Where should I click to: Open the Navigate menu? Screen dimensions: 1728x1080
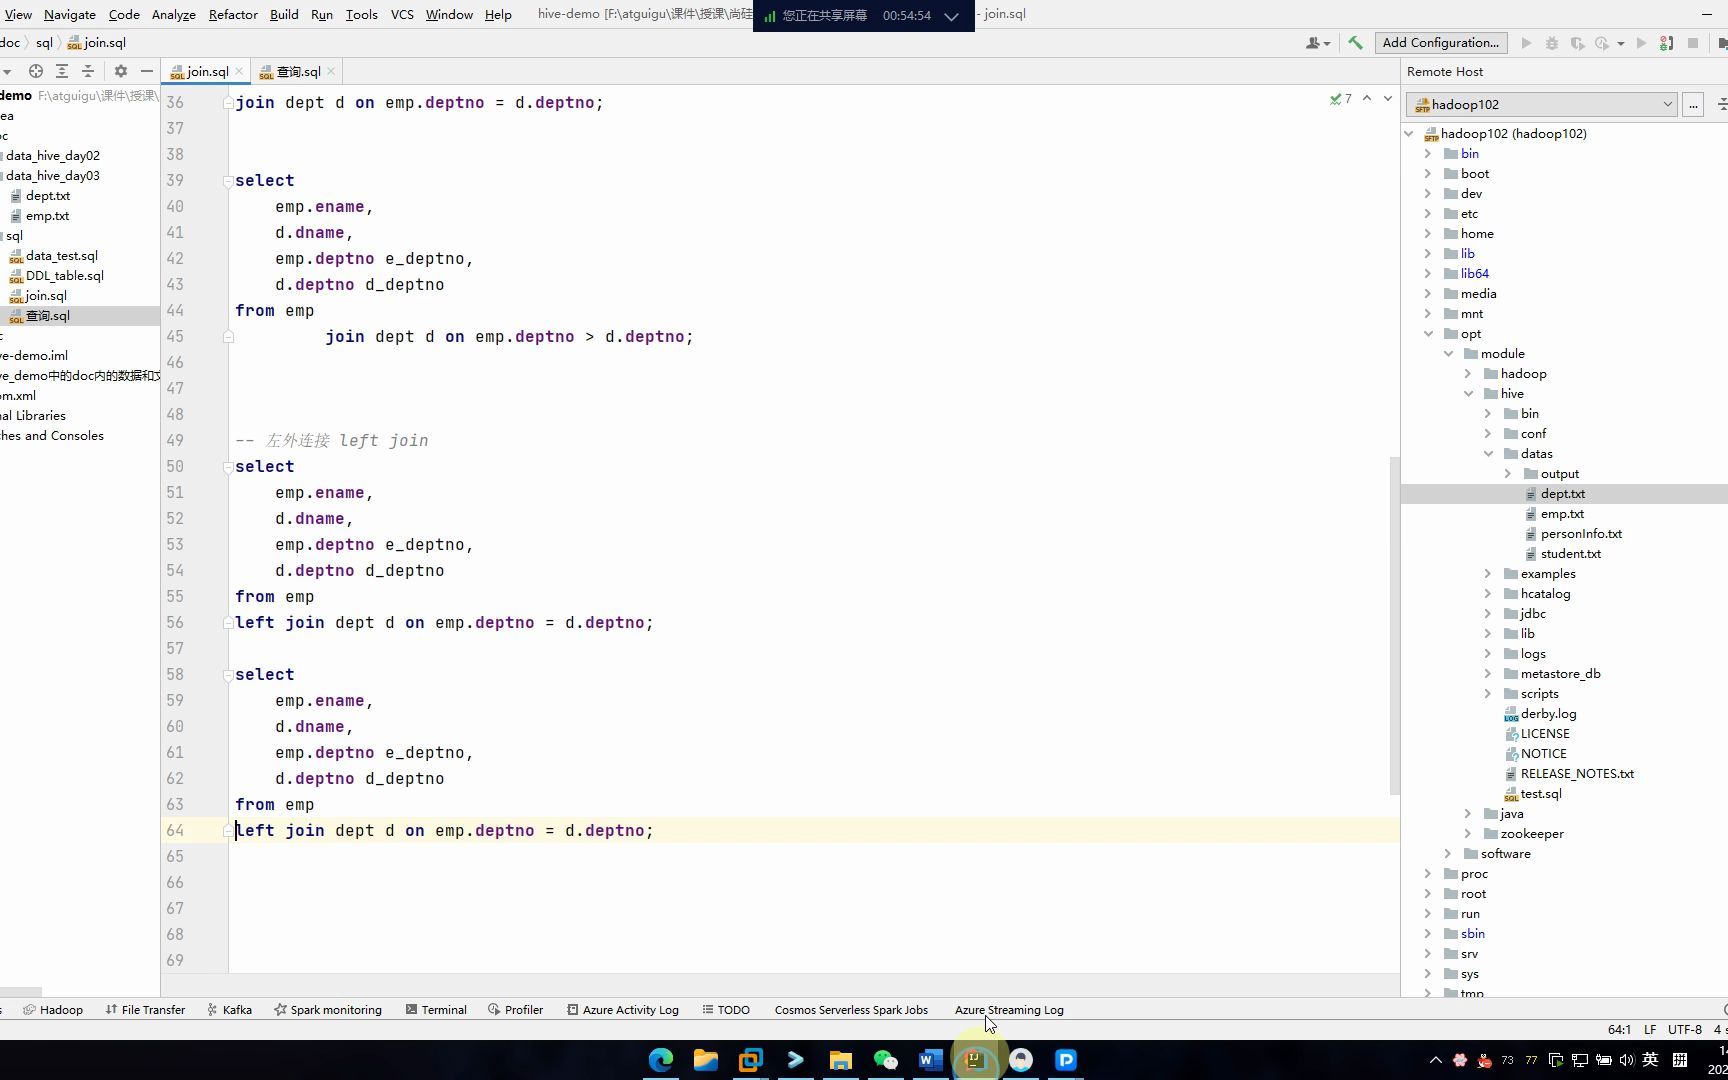70,14
